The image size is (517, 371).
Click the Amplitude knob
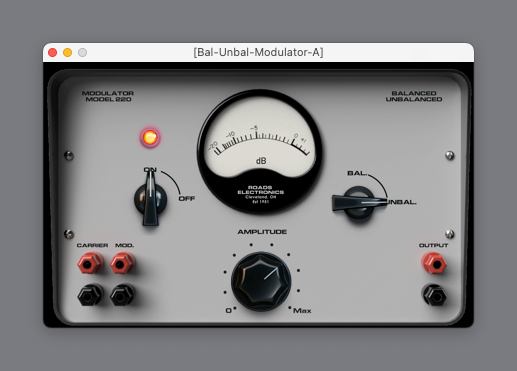261,282
